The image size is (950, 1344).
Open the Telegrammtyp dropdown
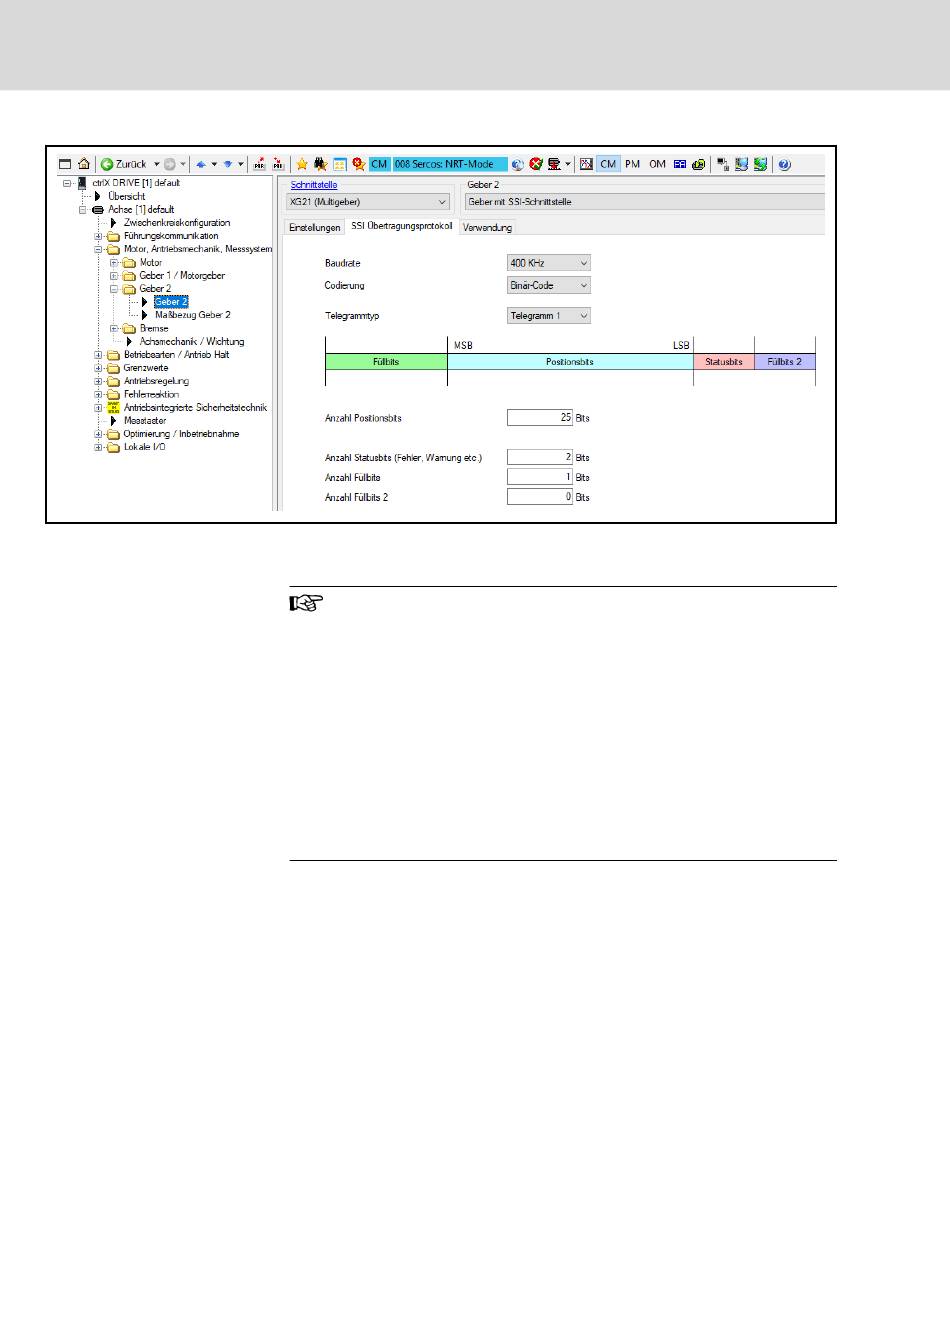click(549, 316)
